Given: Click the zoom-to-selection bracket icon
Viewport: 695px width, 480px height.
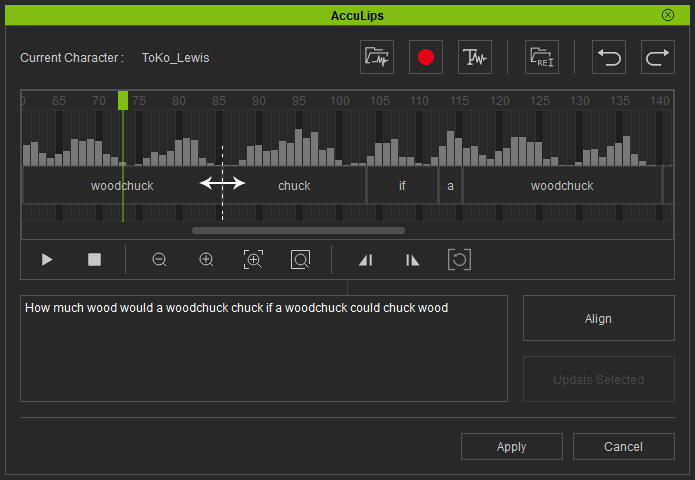Looking at the screenshot, I should coord(253,260).
